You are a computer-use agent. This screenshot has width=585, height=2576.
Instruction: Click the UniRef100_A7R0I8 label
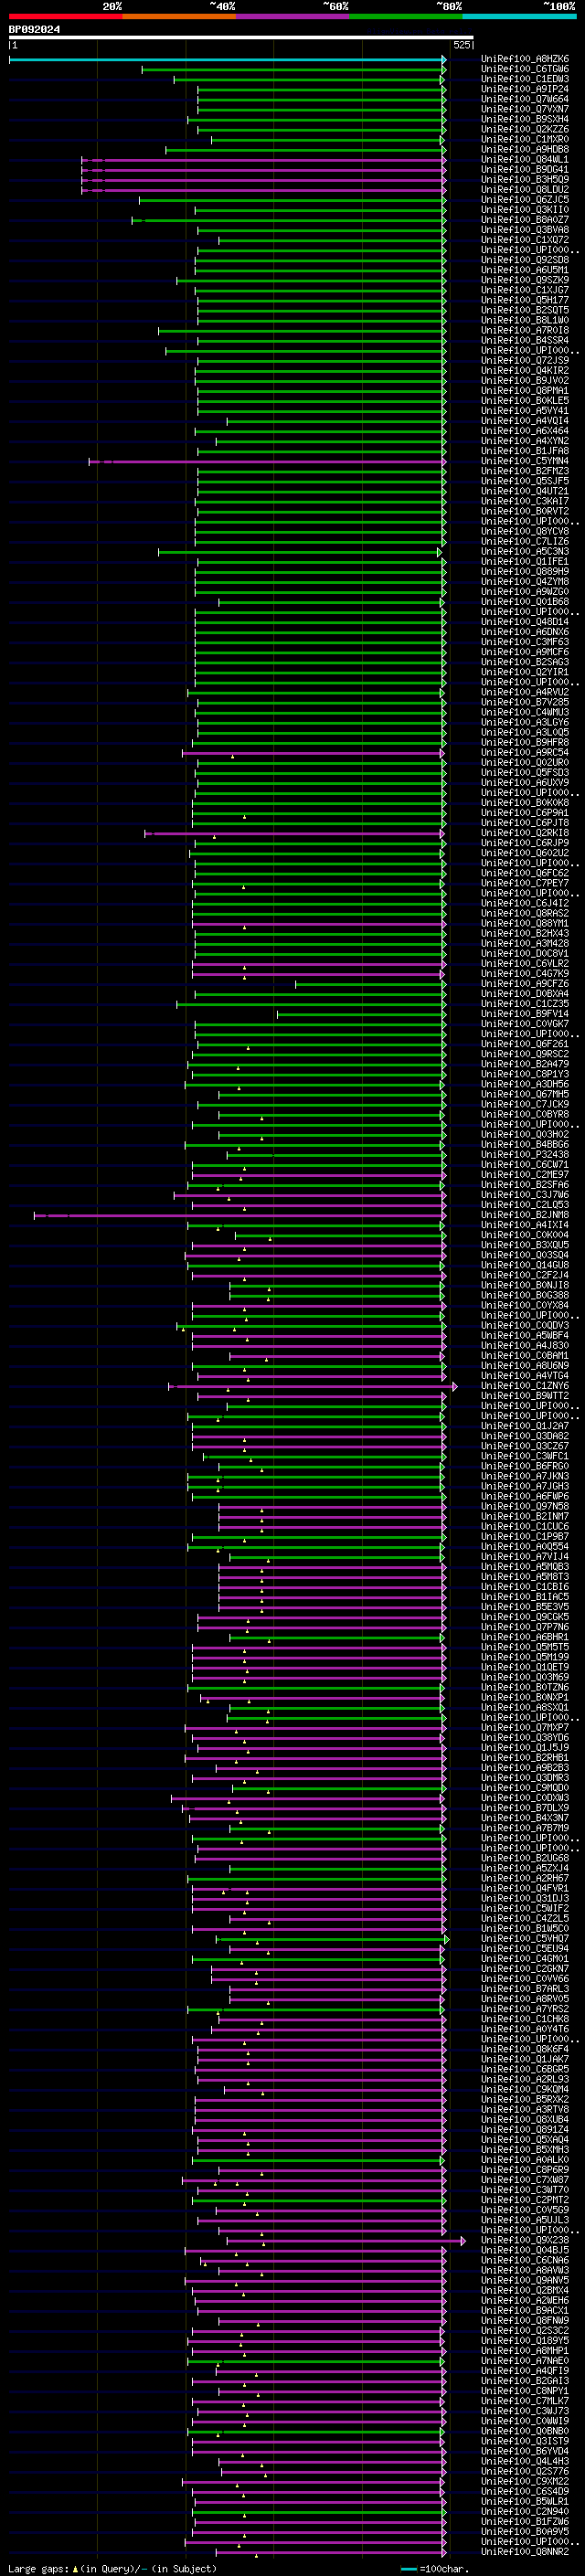tap(525, 331)
